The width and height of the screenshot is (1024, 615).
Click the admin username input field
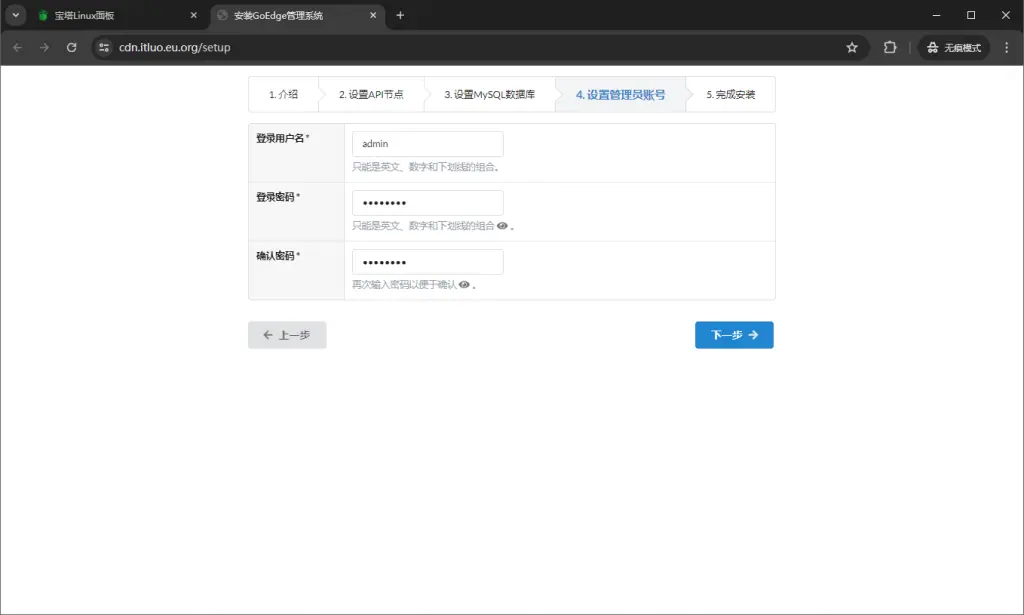click(427, 143)
